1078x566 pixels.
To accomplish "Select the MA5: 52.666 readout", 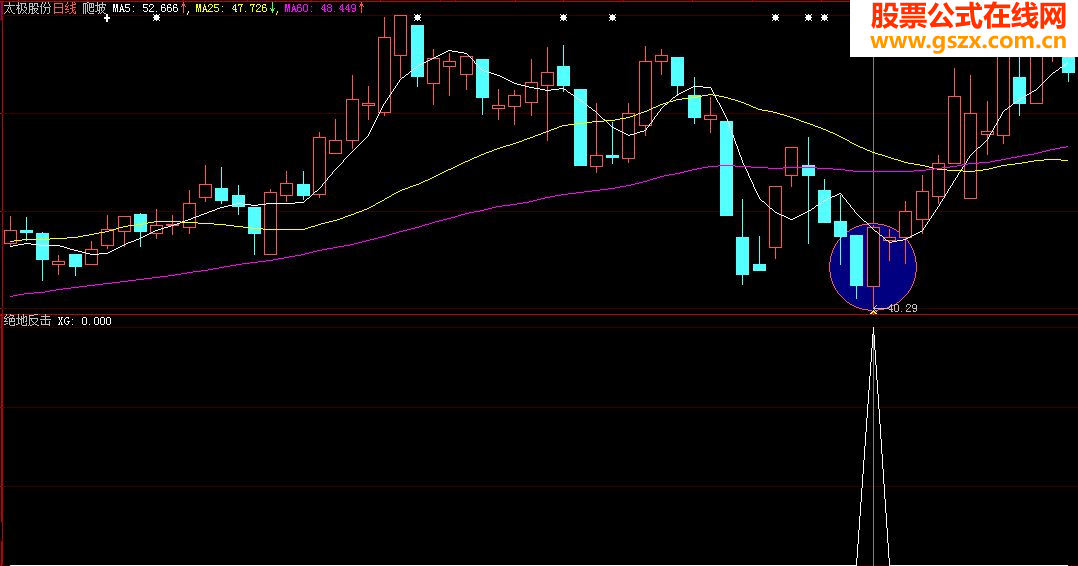I will (148, 8).
